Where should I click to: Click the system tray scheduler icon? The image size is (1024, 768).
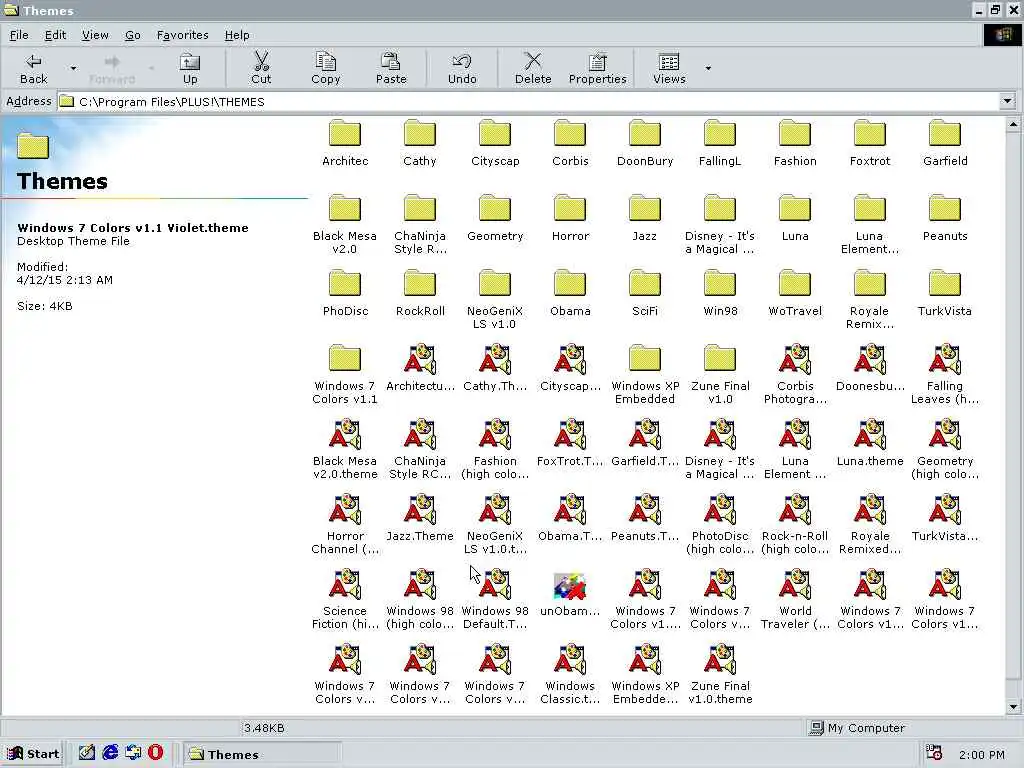(x=934, y=753)
